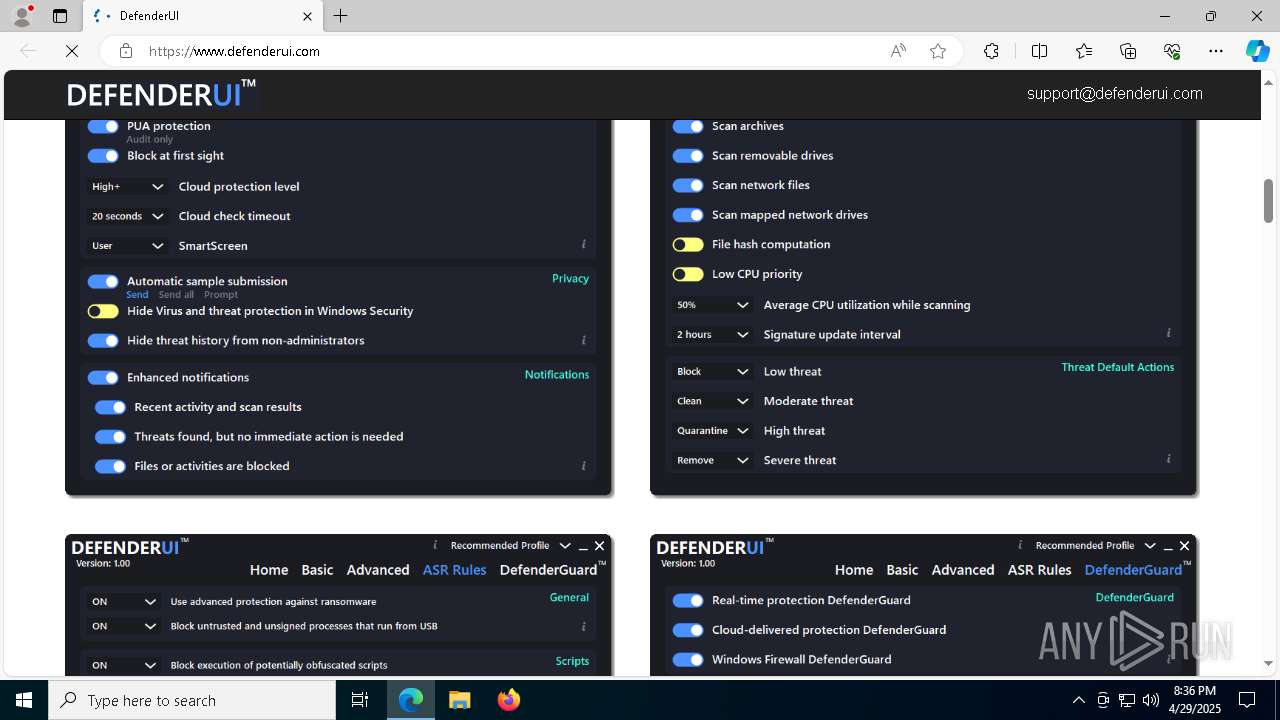Switch to Home tab in ASR Rules window
Viewport: 1280px width, 720px height.
coord(269,570)
